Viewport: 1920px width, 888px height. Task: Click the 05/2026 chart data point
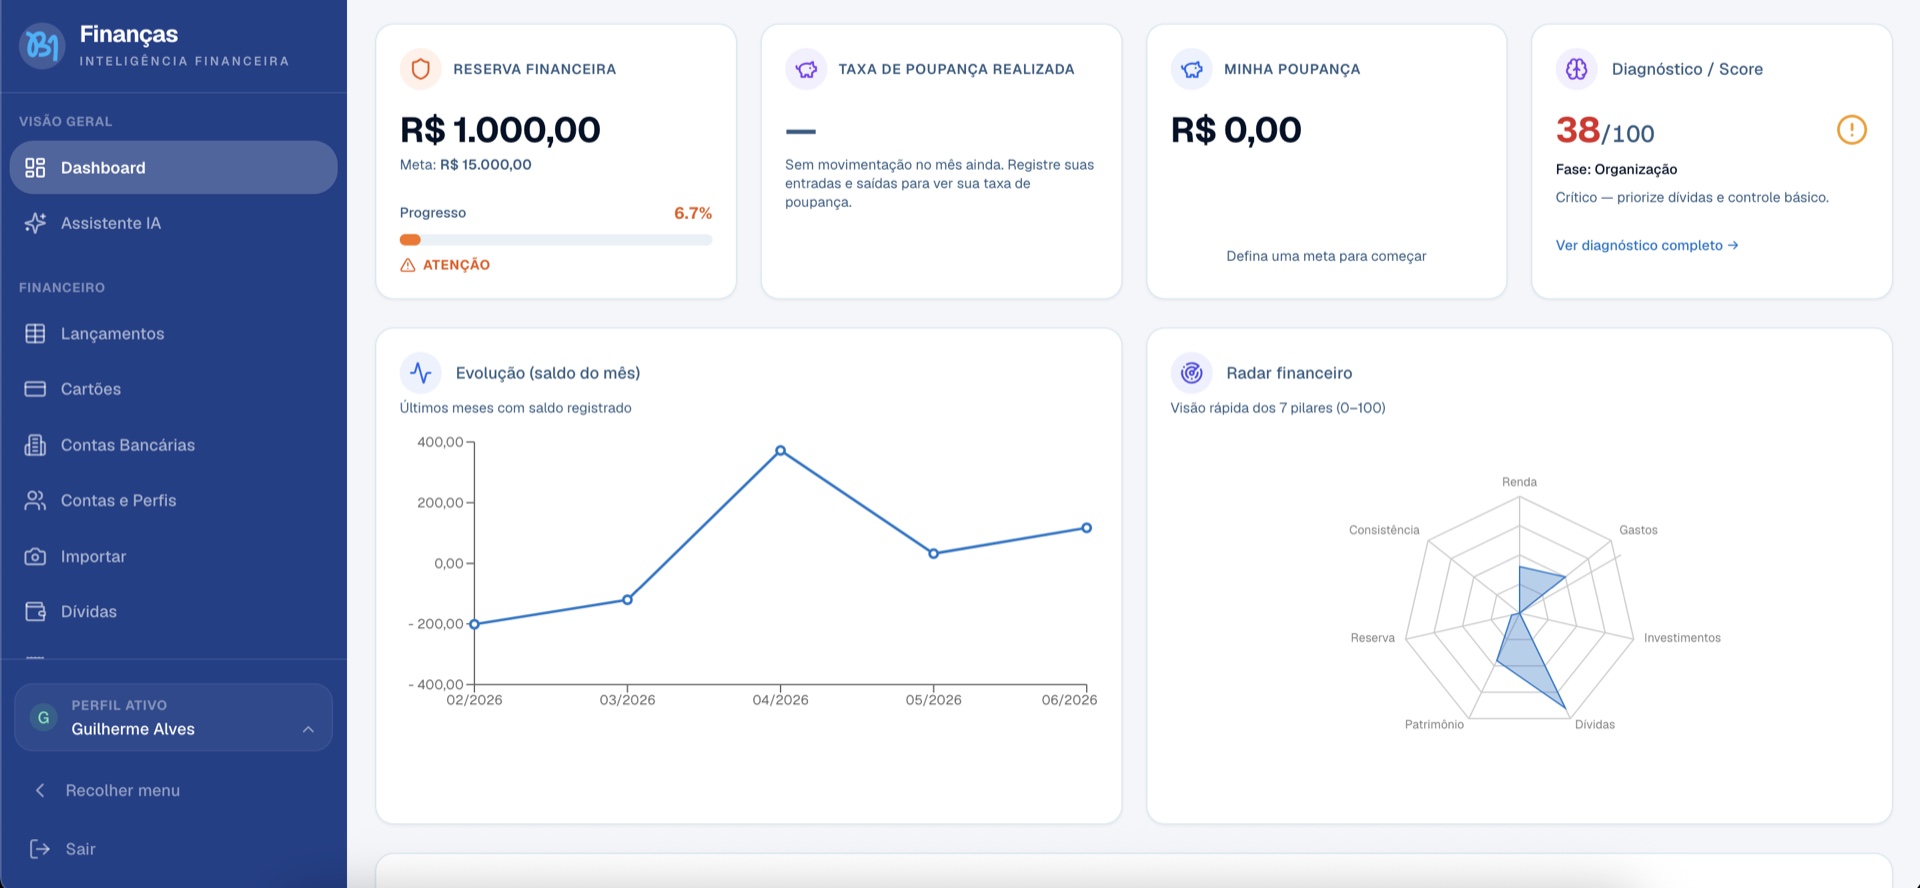pyautogui.click(x=934, y=553)
